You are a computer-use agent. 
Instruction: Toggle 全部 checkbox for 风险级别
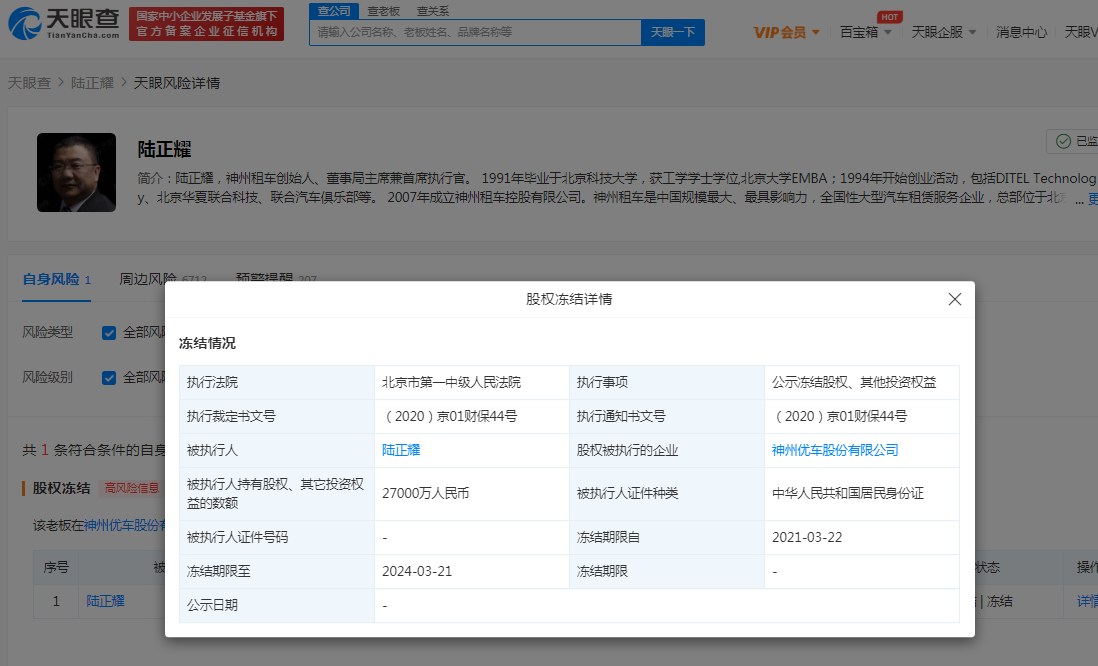click(109, 377)
